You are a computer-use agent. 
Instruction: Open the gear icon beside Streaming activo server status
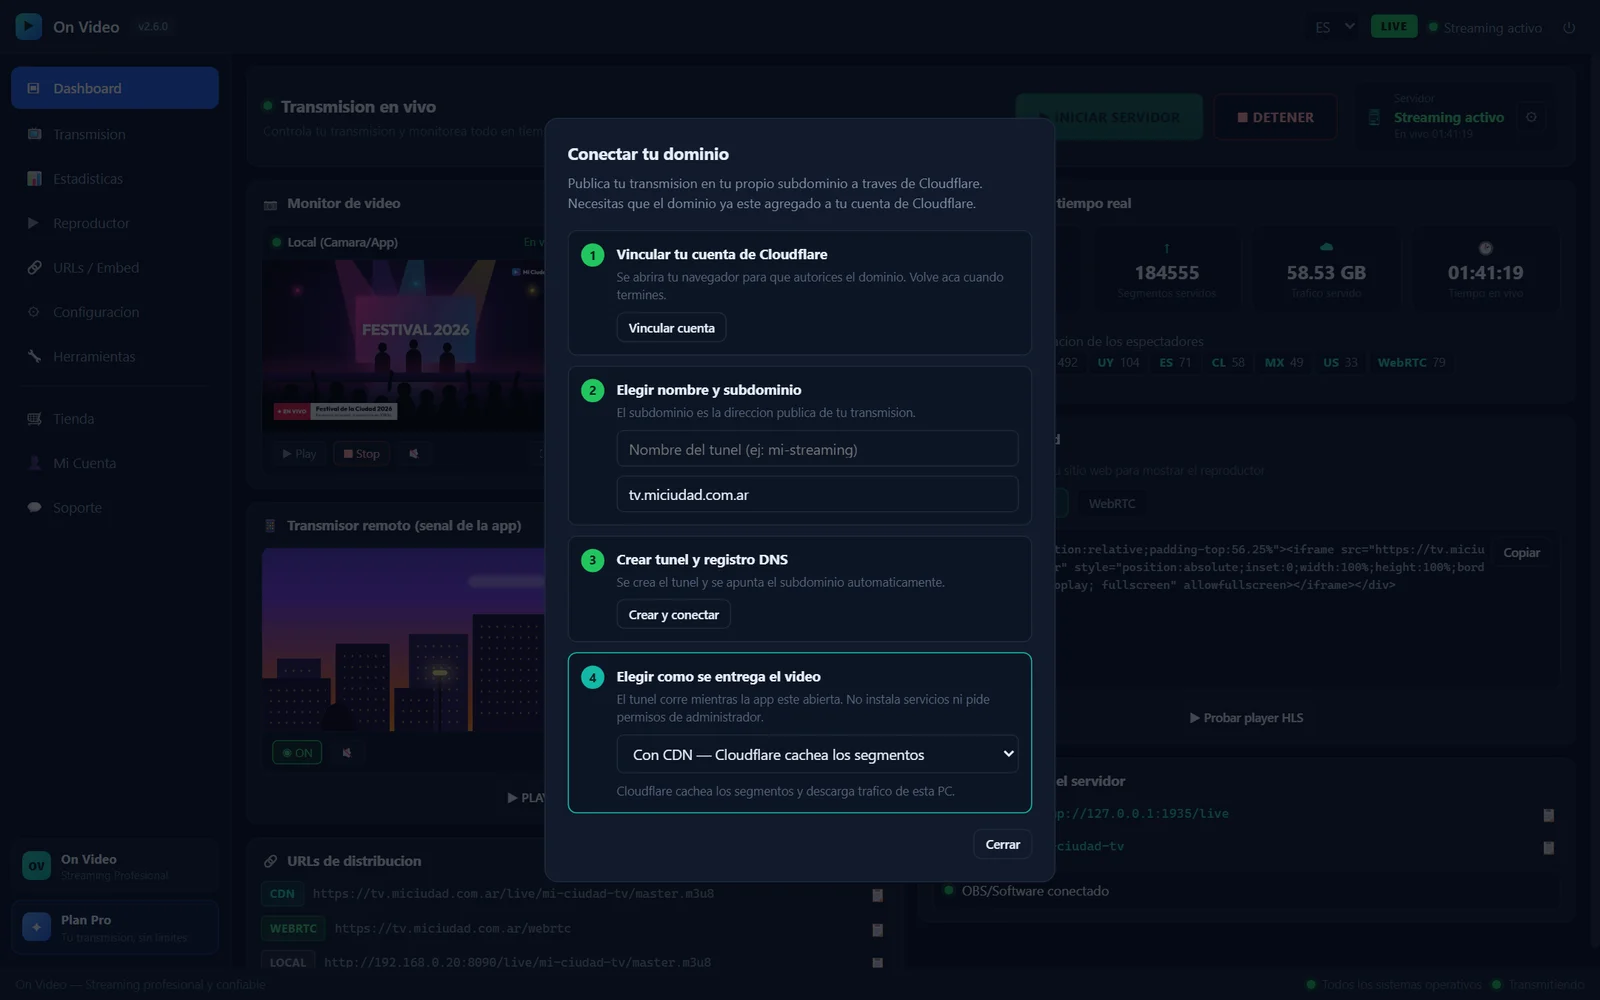tap(1531, 117)
